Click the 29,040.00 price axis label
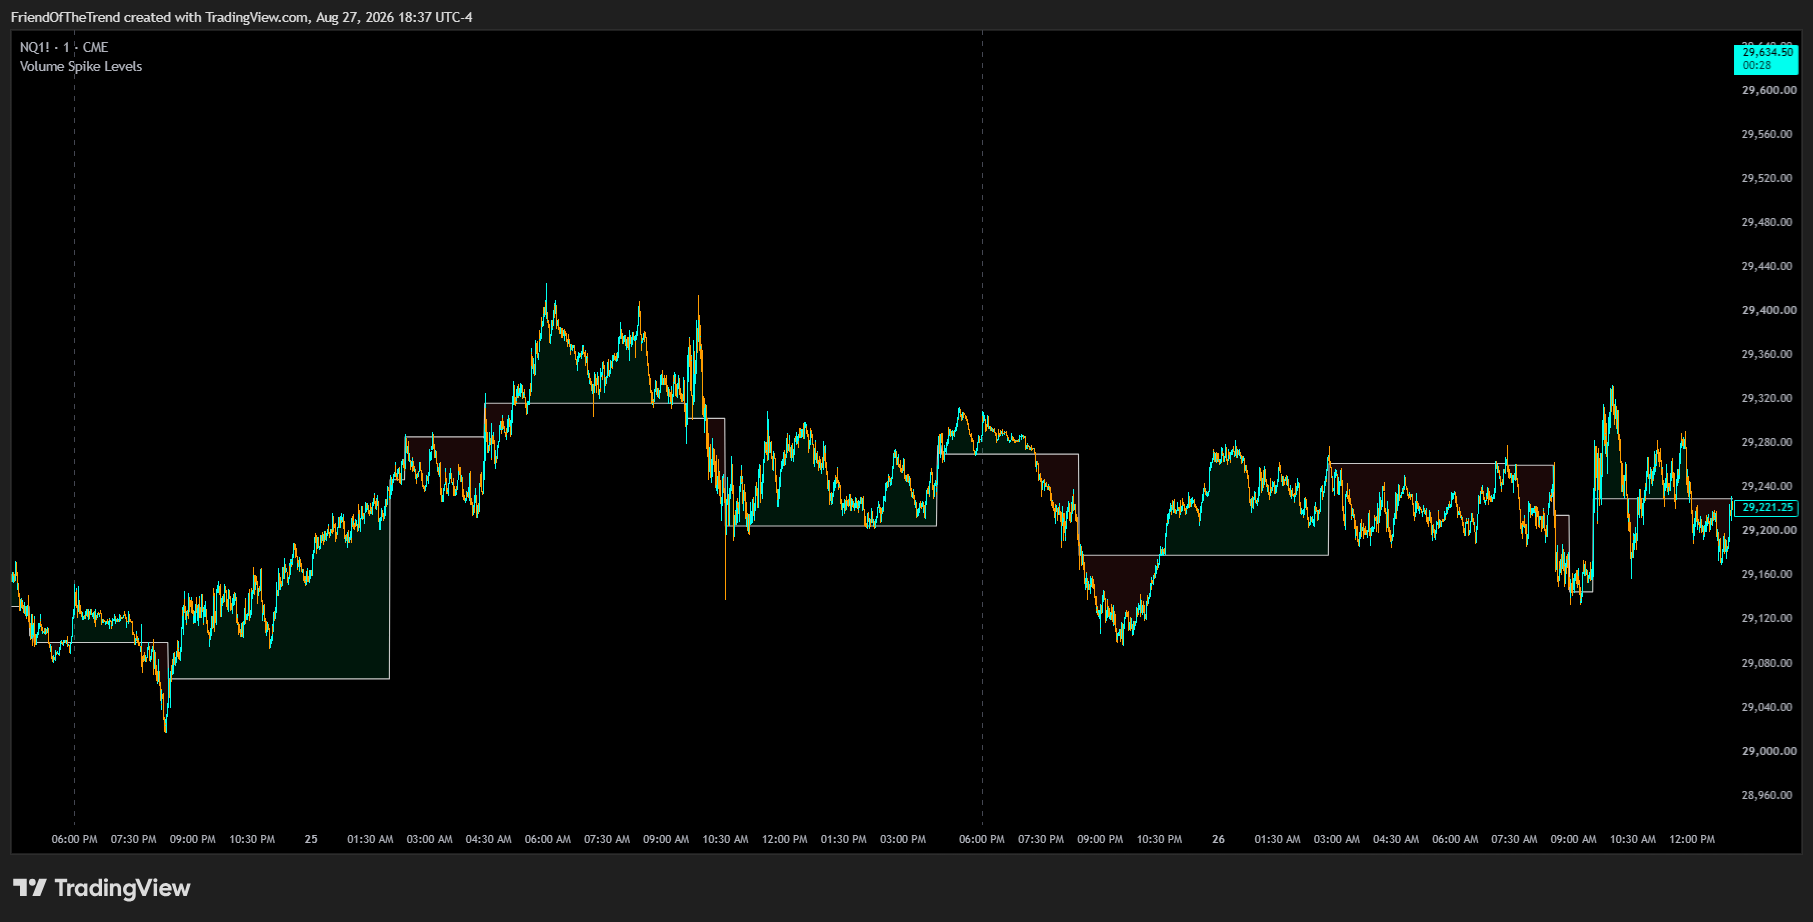1813x922 pixels. pyautogui.click(x=1769, y=707)
